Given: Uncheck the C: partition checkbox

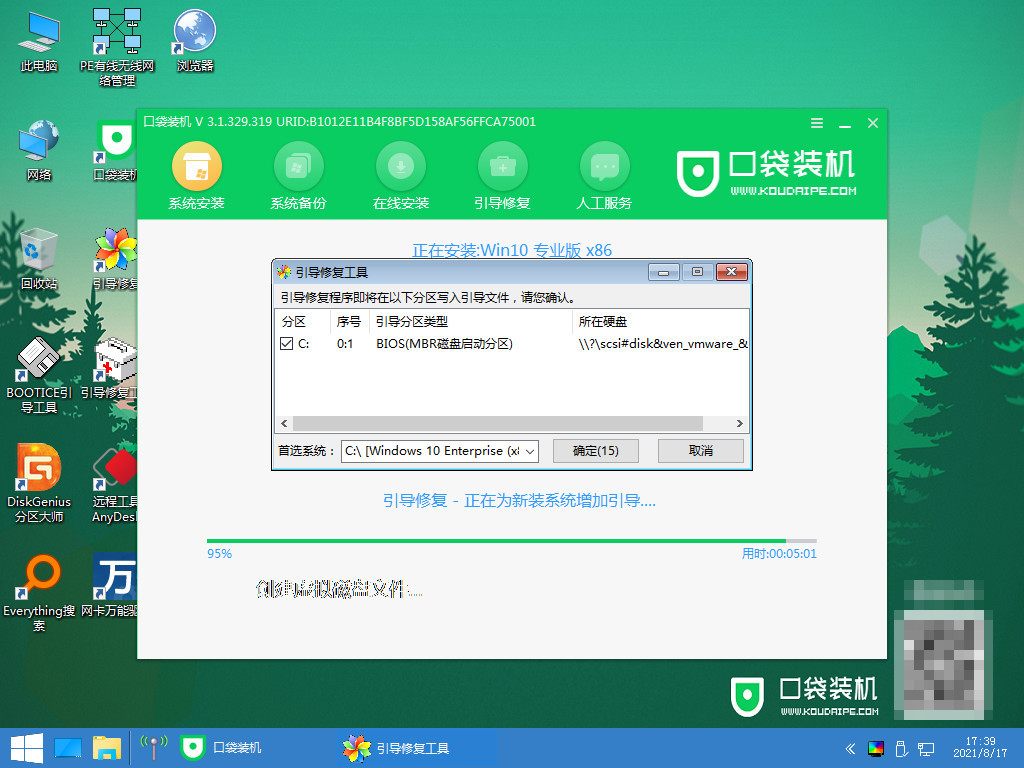Looking at the screenshot, I should click(285, 343).
